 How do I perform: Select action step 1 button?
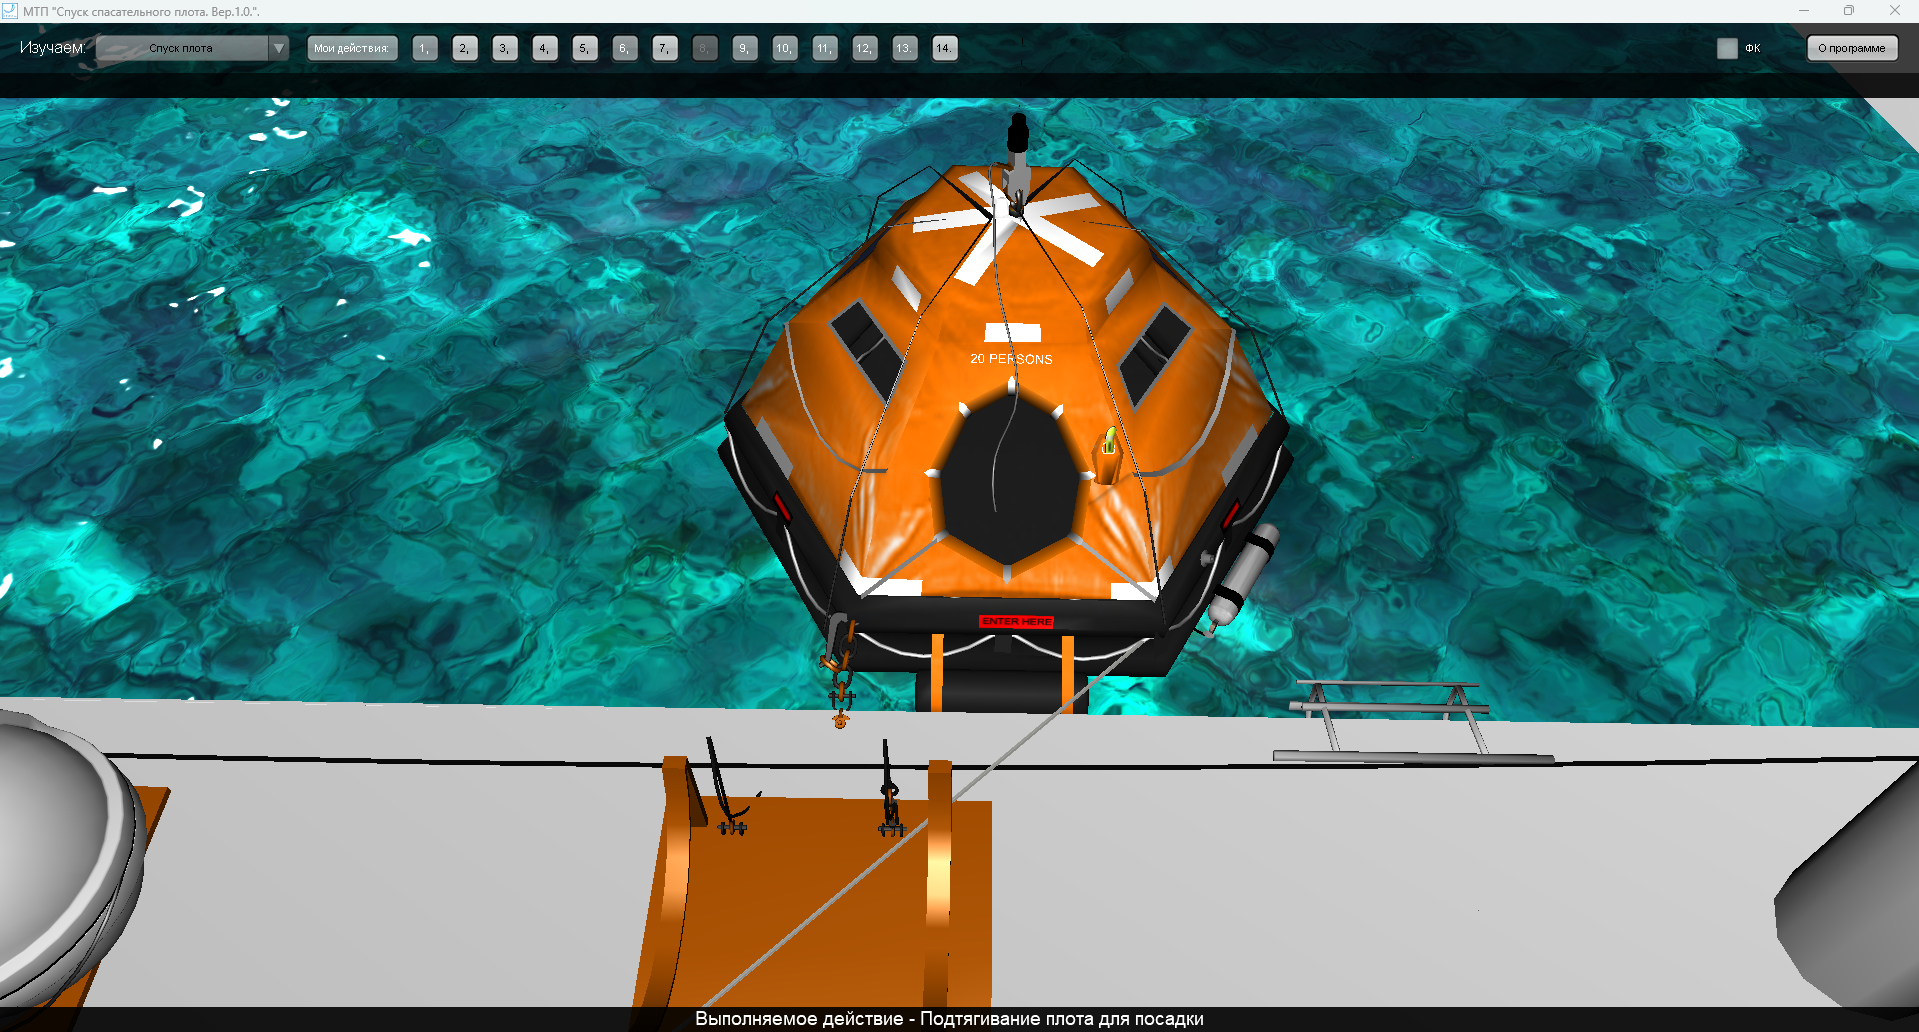pyautogui.click(x=425, y=48)
